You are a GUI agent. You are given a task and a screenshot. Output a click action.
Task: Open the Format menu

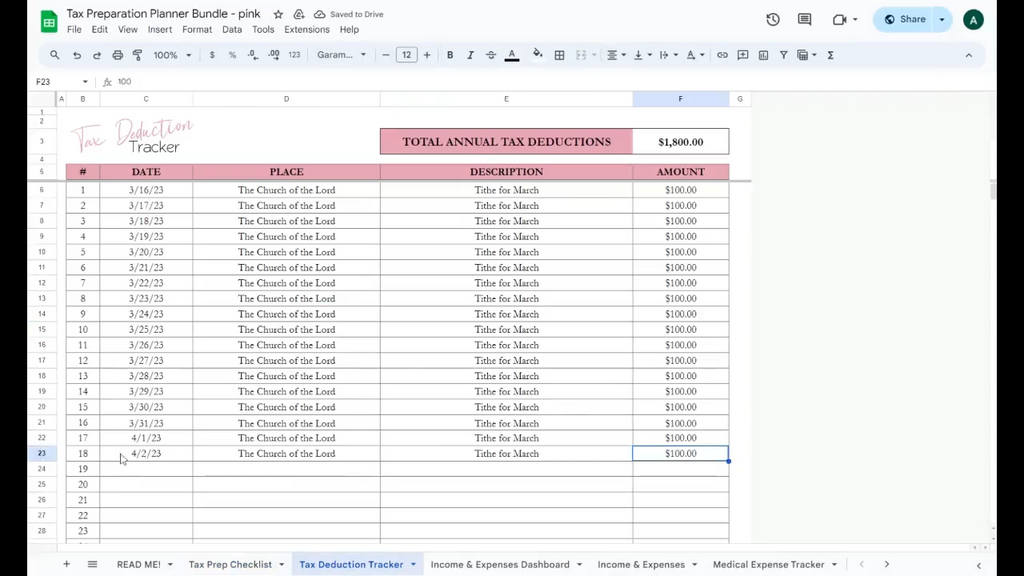pyautogui.click(x=197, y=30)
